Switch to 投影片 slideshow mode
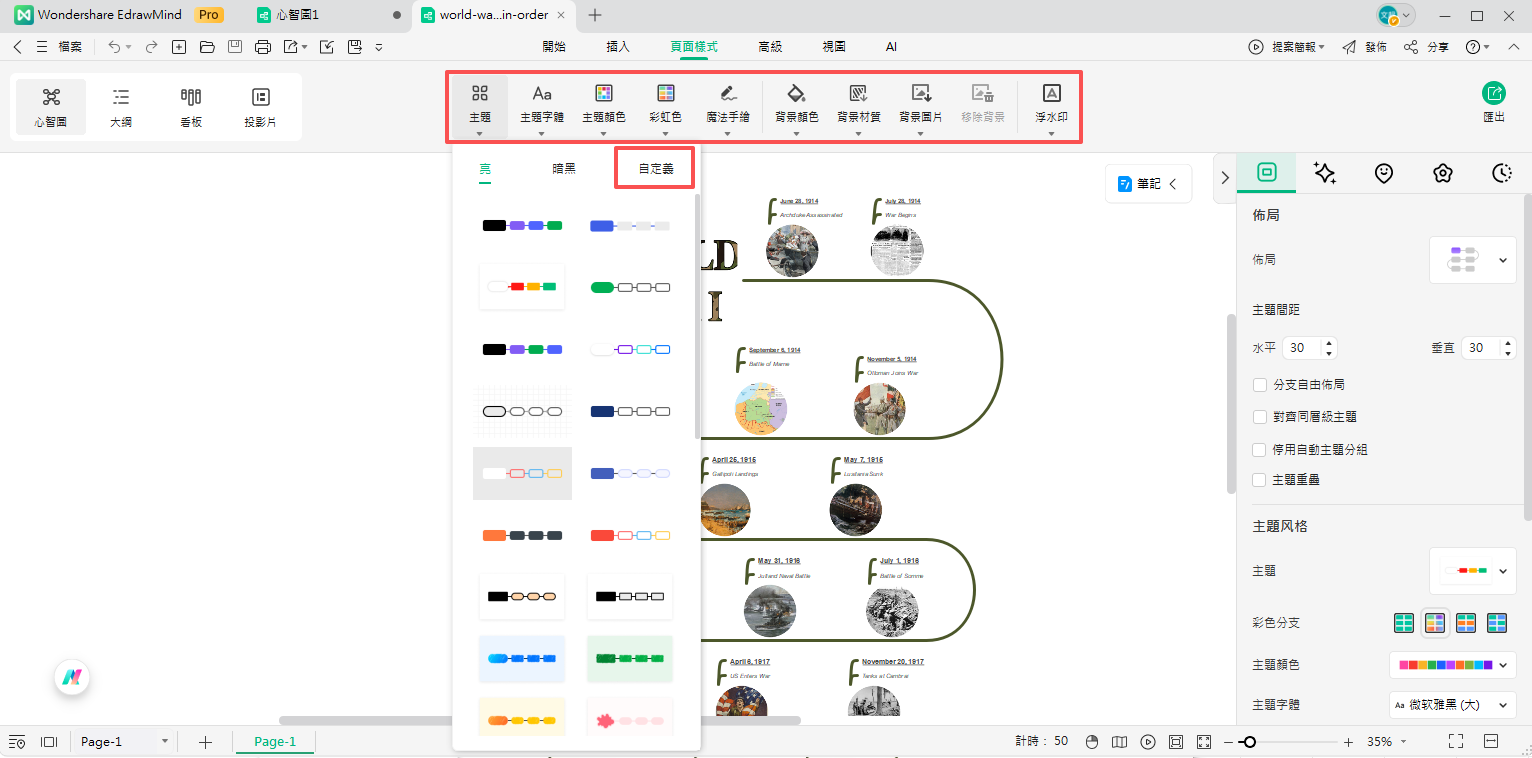The image size is (1532, 758). (x=259, y=105)
